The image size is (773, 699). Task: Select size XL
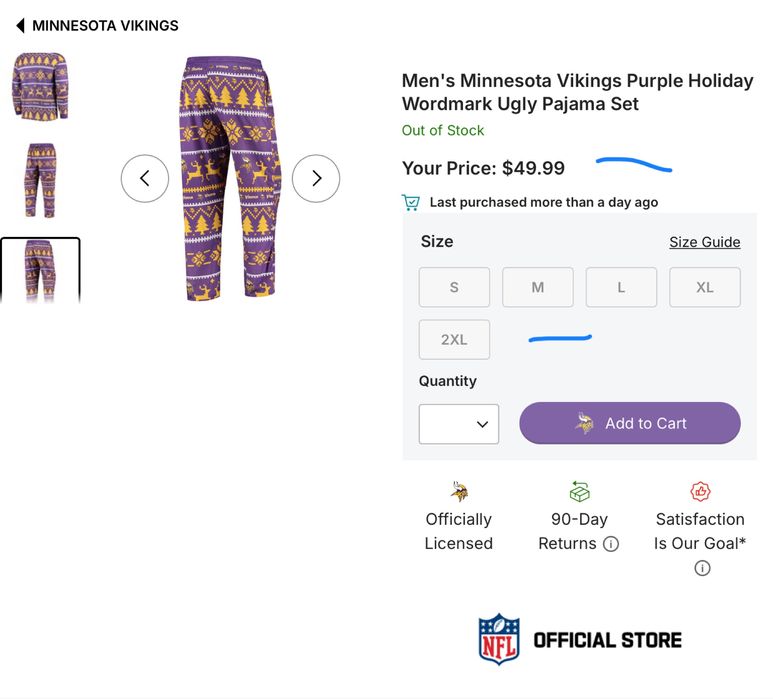705,287
